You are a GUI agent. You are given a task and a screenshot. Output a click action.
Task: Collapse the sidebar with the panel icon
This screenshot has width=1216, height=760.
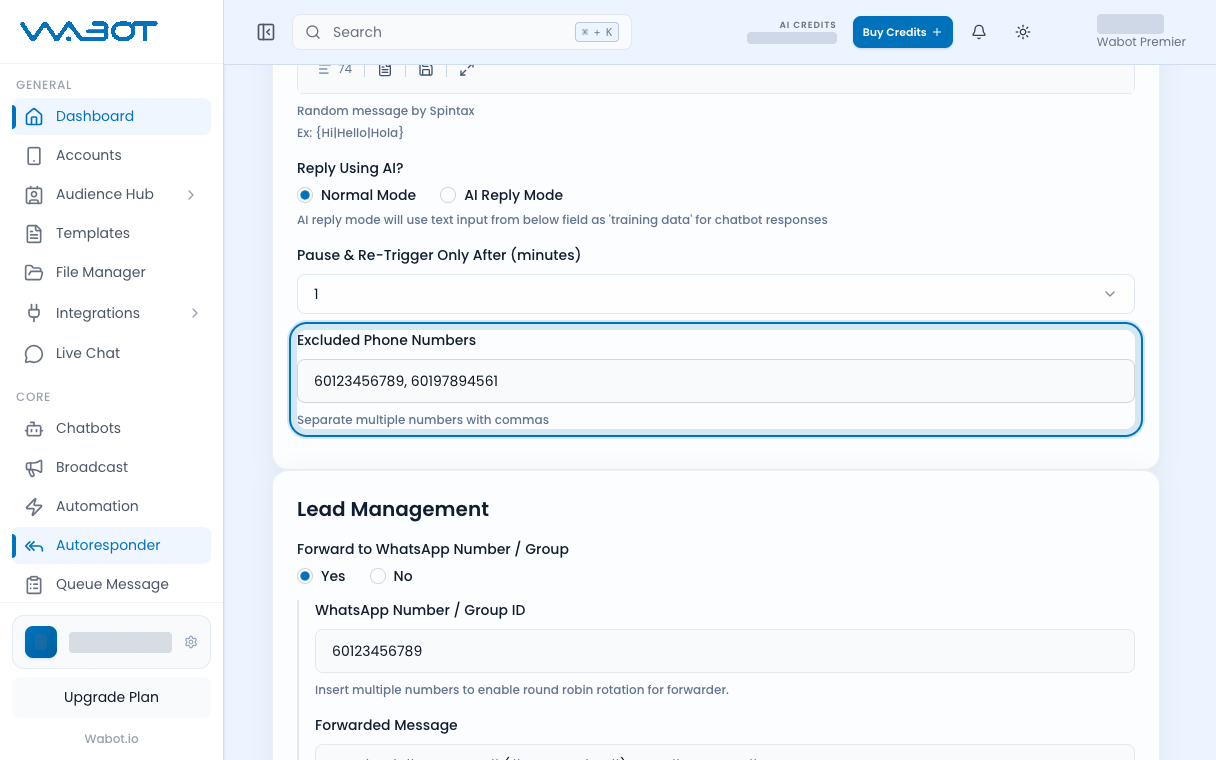point(266,32)
